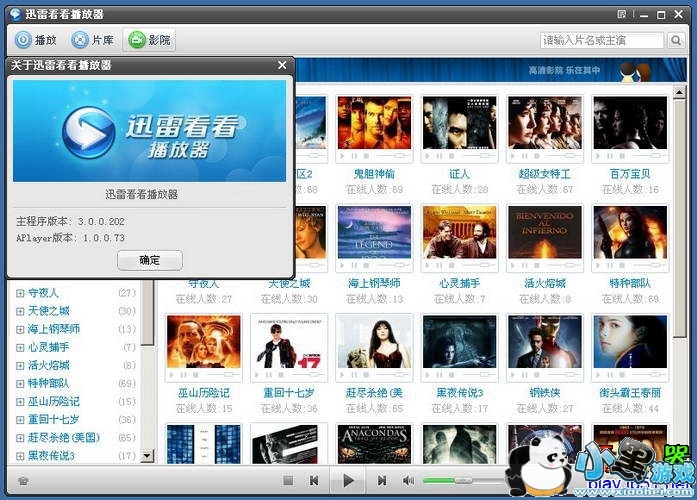Open the 钢铁侠 Iron Man poster

tap(545, 341)
